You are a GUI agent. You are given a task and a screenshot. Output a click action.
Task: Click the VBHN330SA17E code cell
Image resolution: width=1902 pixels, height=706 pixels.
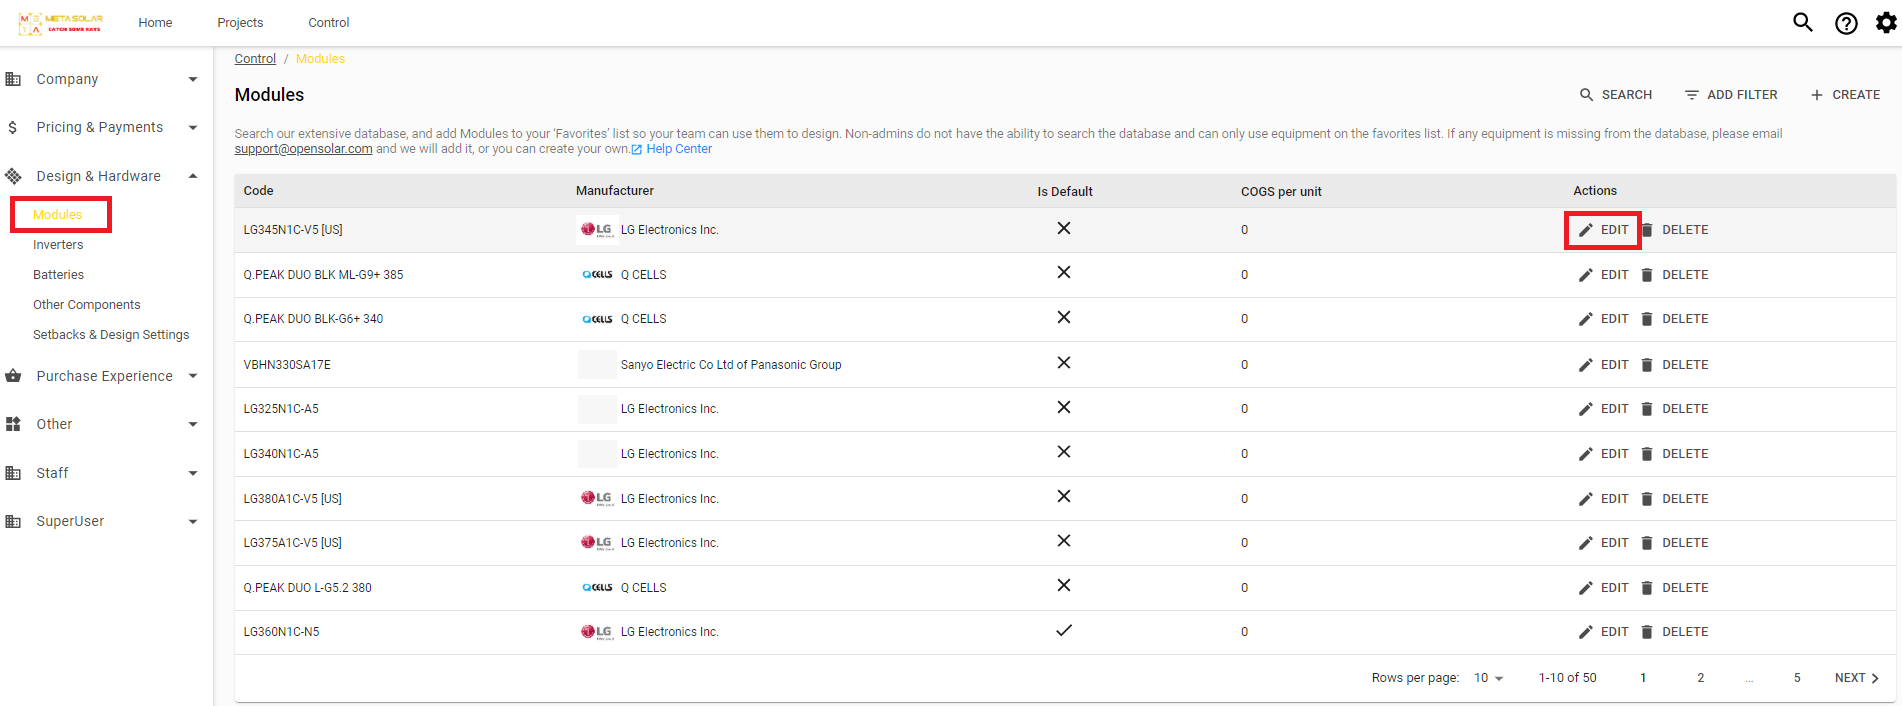tap(287, 365)
